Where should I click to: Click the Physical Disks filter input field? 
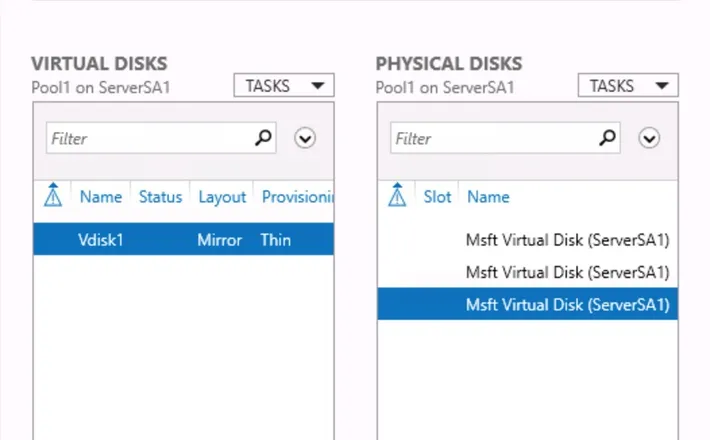click(x=505, y=138)
